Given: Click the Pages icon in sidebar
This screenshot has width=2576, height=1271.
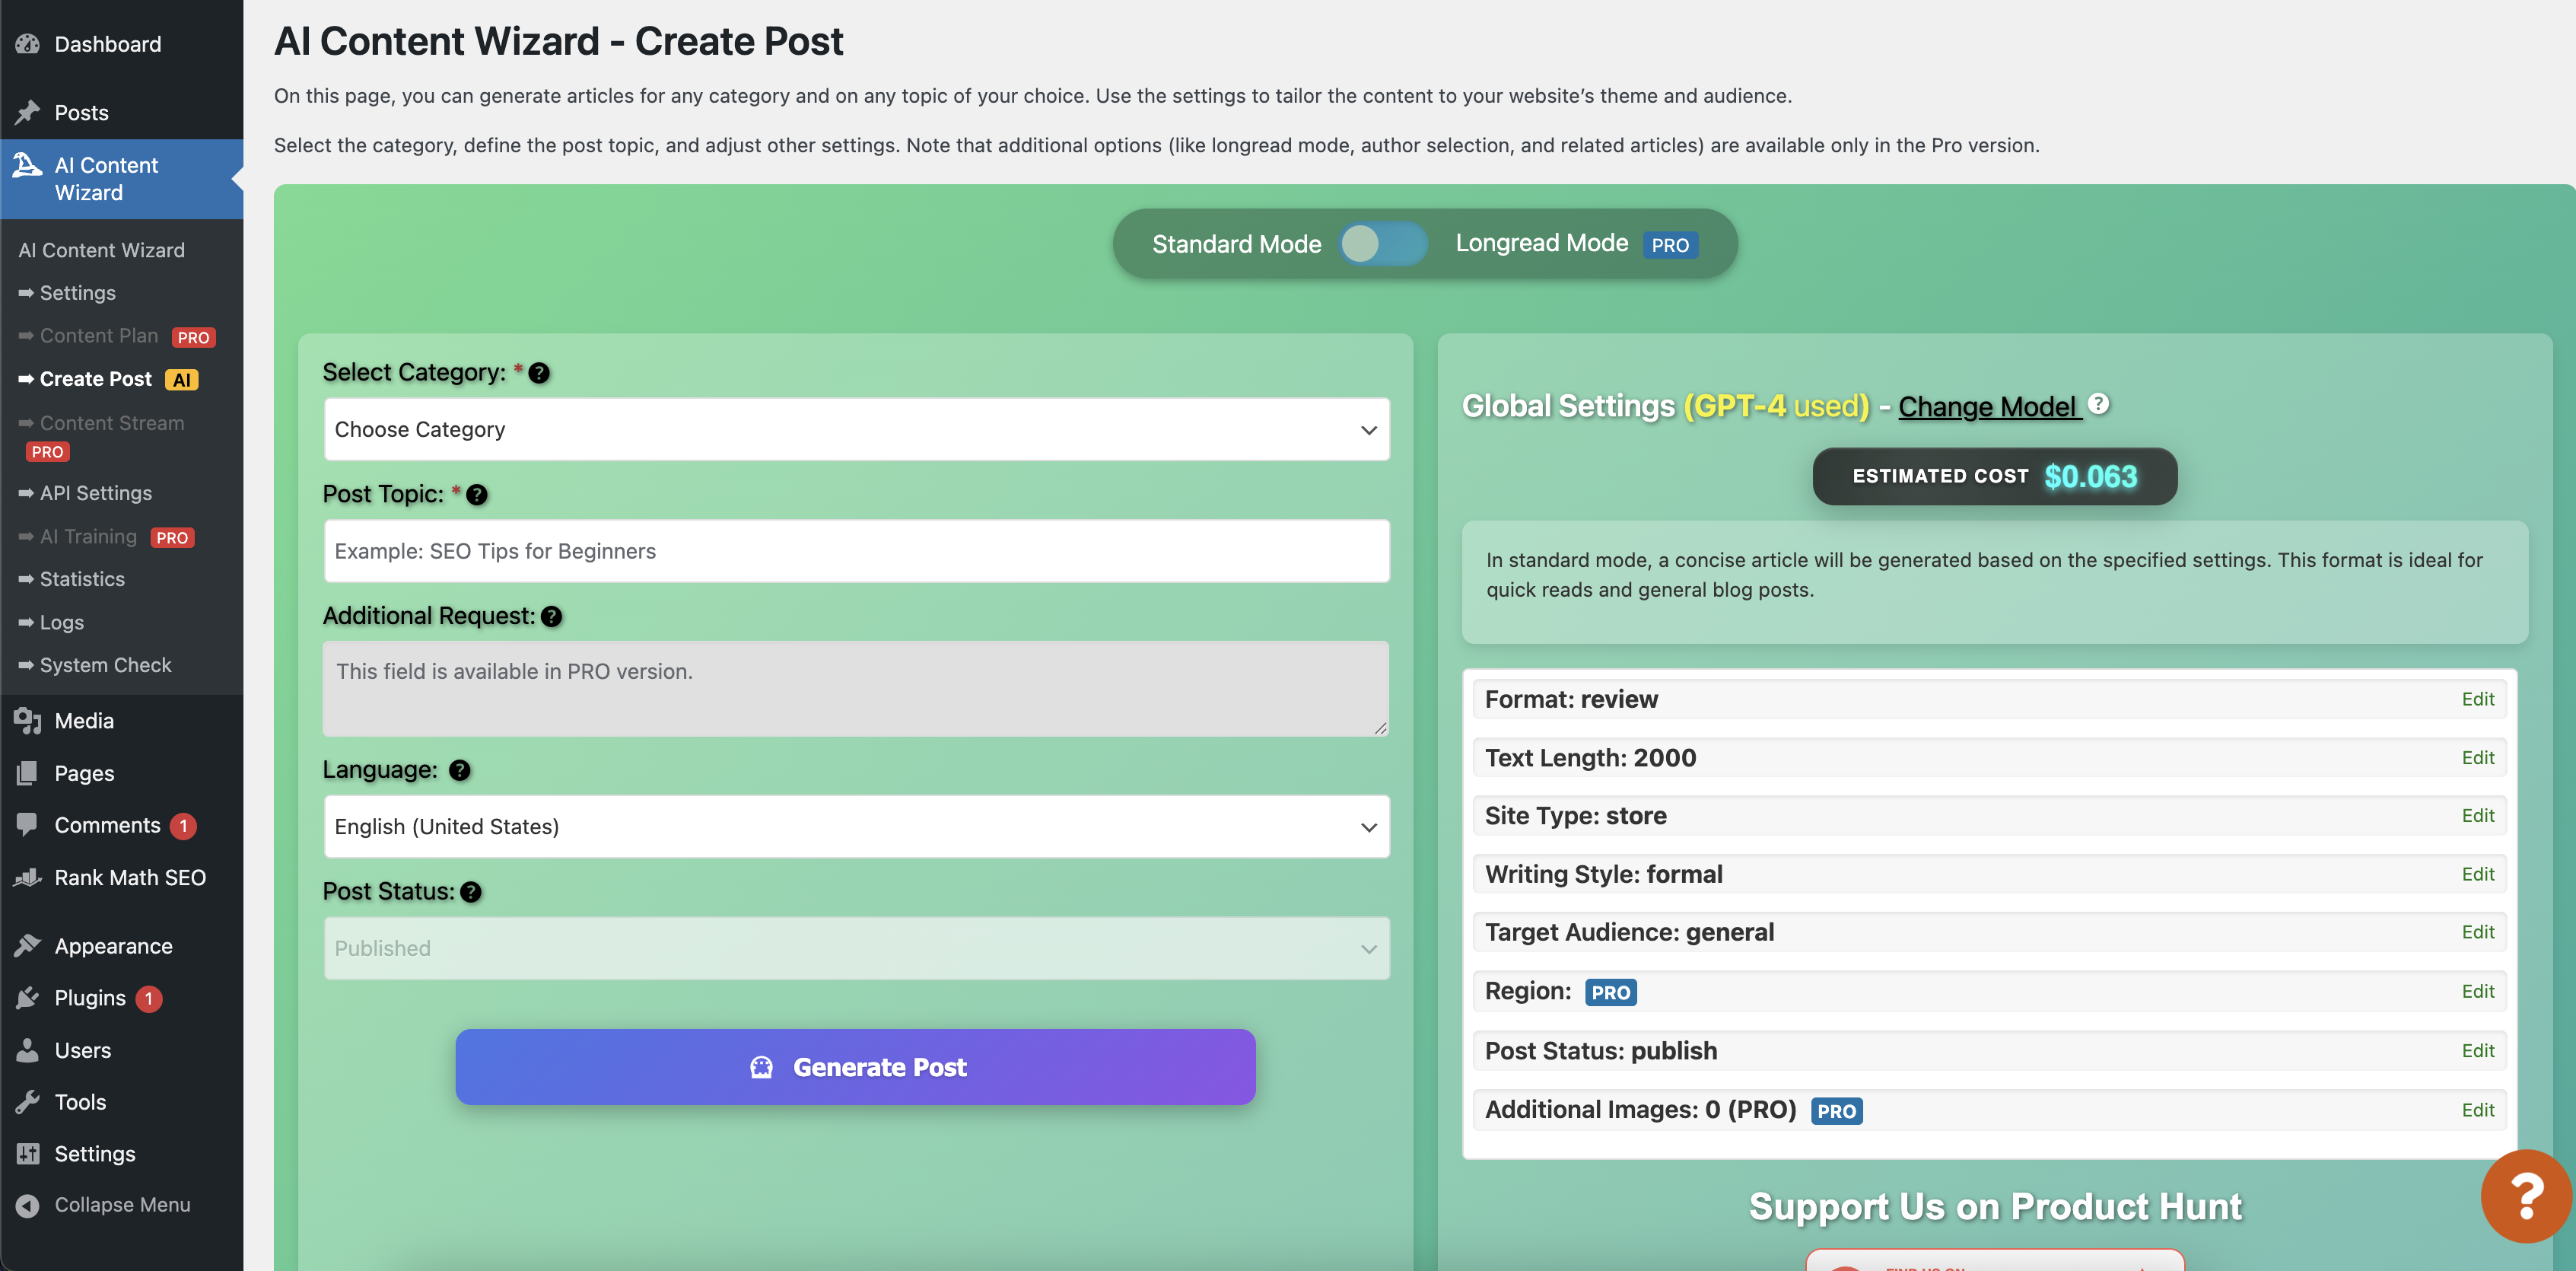Looking at the screenshot, I should click(x=27, y=773).
